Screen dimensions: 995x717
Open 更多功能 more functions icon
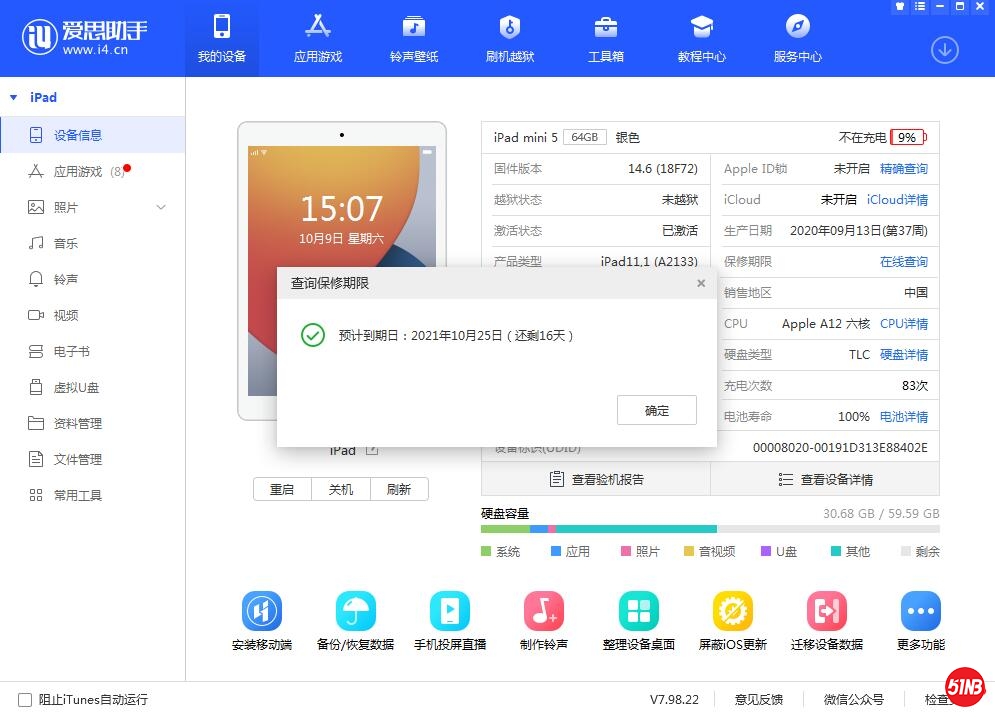(x=920, y=611)
